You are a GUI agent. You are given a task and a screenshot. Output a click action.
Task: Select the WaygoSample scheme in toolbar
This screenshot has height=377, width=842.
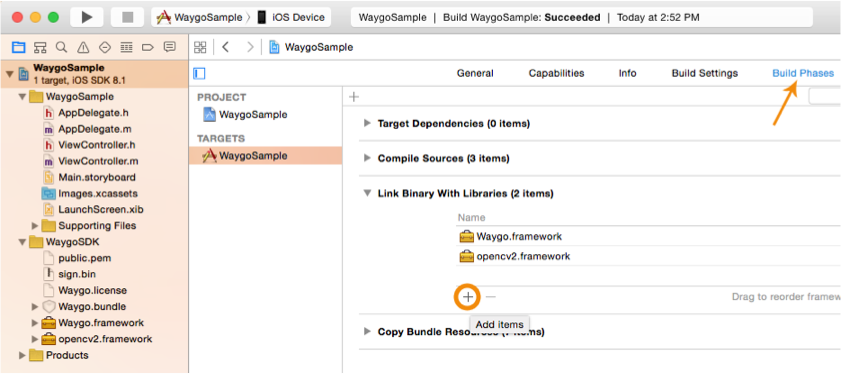[x=199, y=17]
